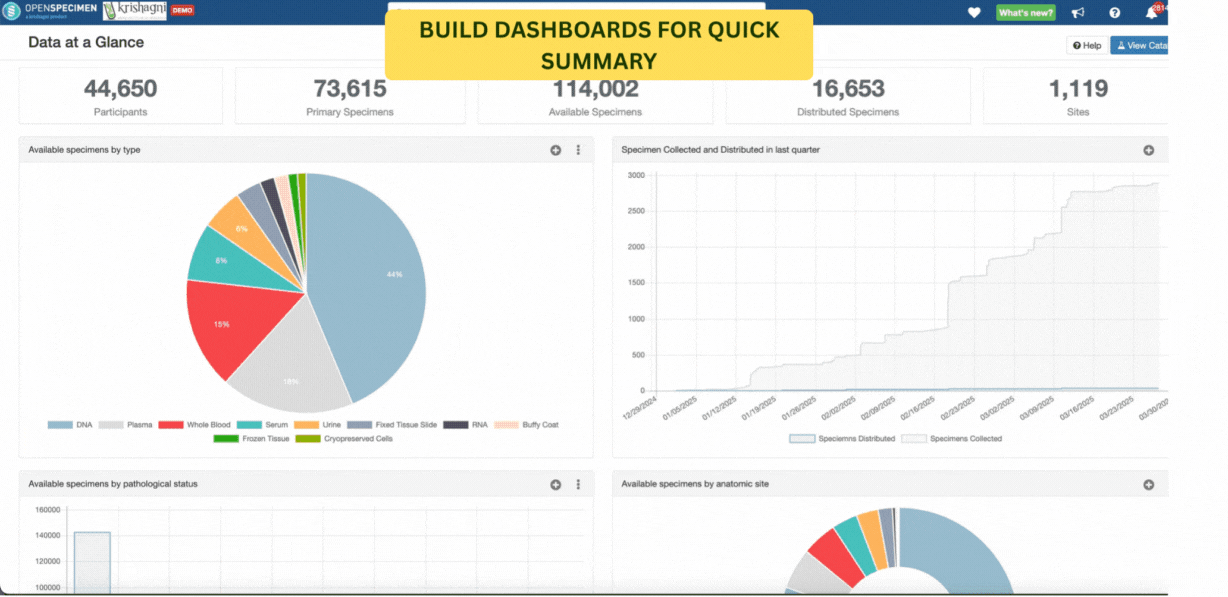Screen dimensions: 1228x597
Task: Click the 73,615 Primary Specimens card
Action: tap(350, 96)
